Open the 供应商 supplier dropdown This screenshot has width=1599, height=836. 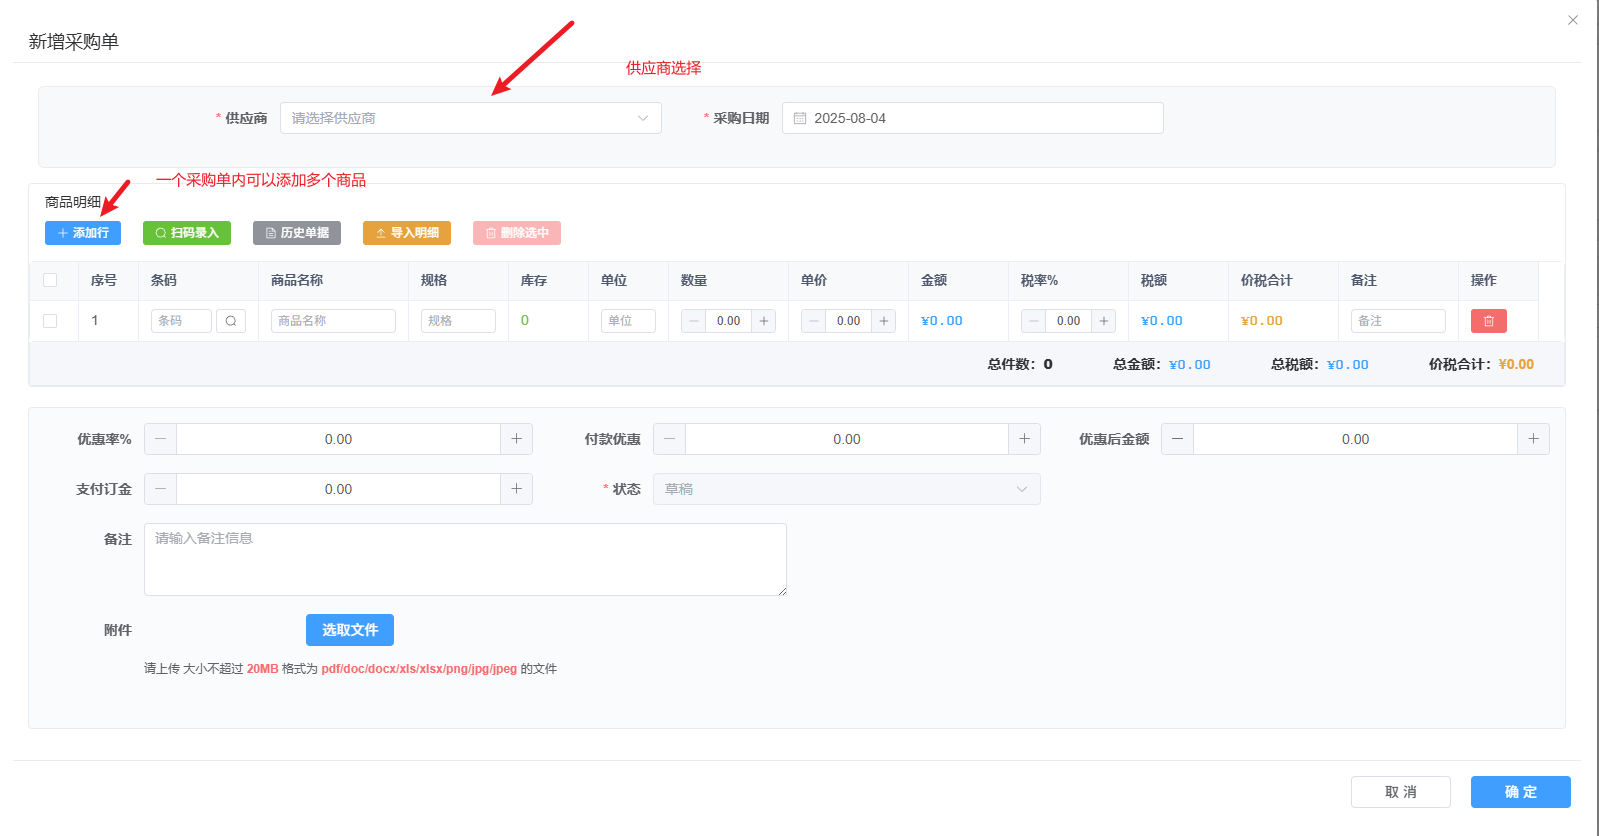pos(470,118)
